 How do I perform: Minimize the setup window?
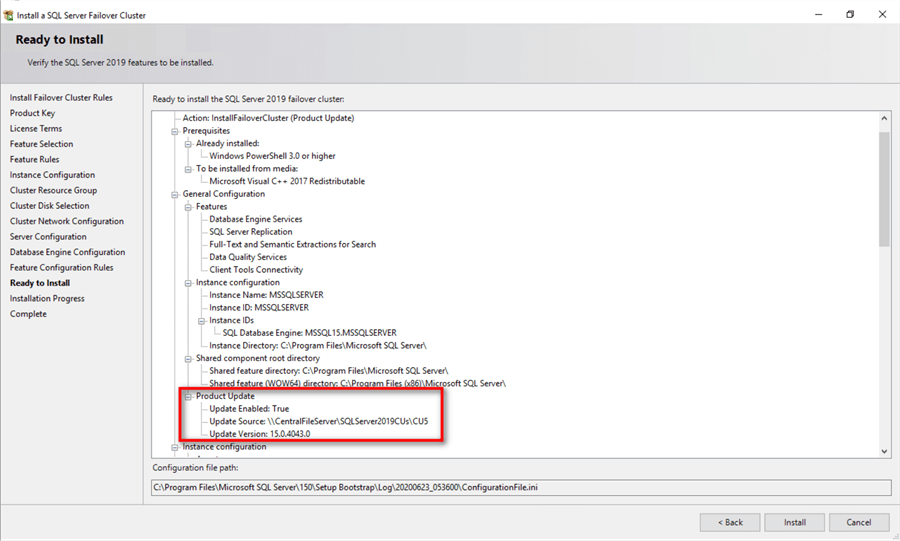pos(818,14)
